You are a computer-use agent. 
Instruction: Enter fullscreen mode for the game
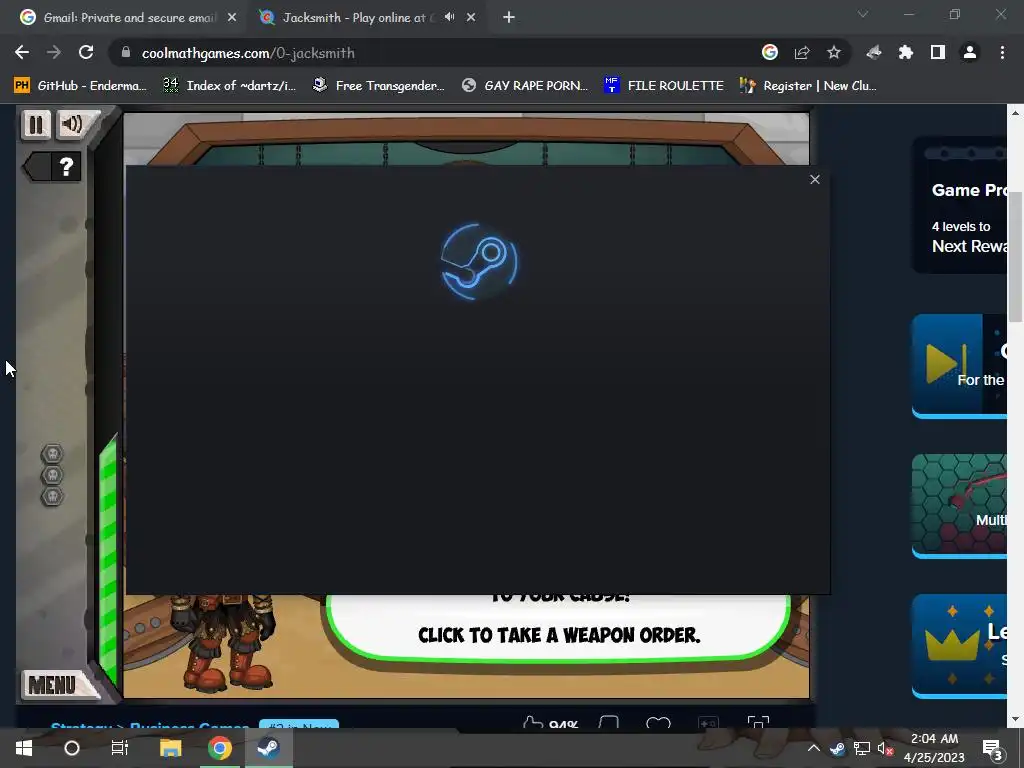click(758, 722)
